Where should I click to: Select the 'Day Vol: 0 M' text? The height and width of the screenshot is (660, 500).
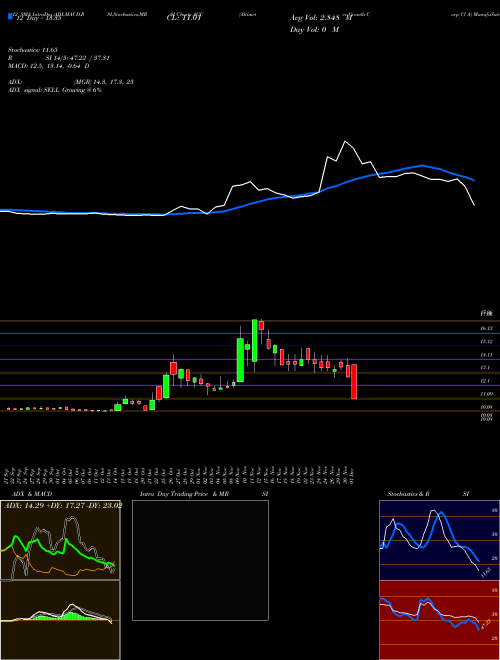coord(314,30)
